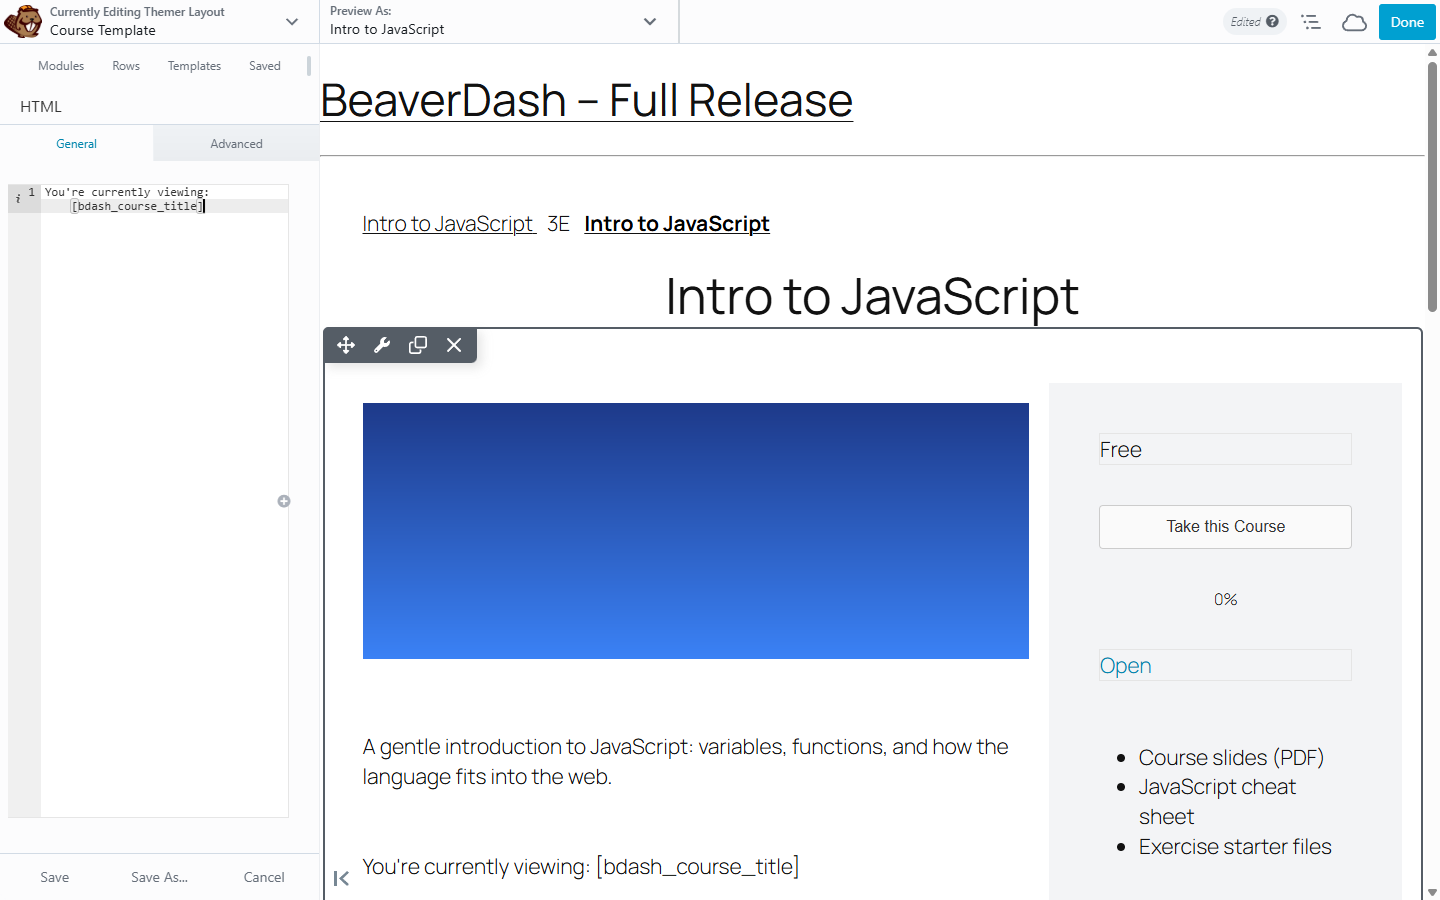1440x900 pixels.
Task: Click the move handle icon on module
Action: point(346,345)
